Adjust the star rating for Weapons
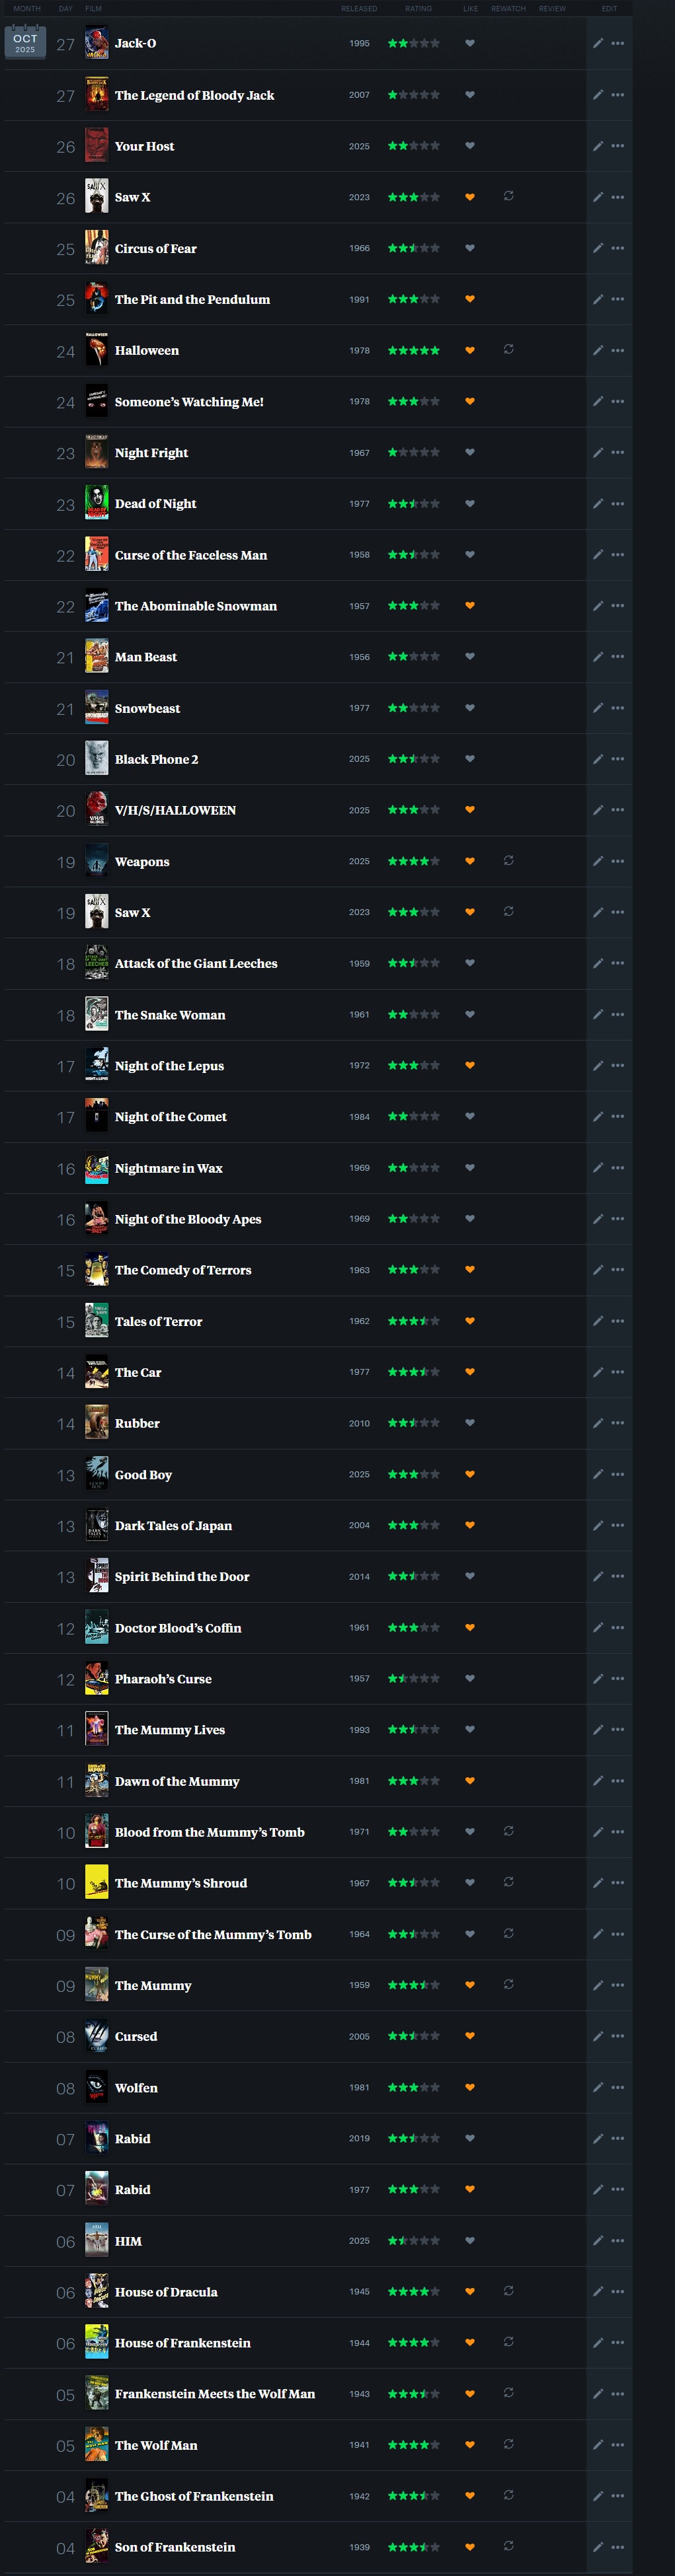The width and height of the screenshot is (675, 2576). (414, 861)
